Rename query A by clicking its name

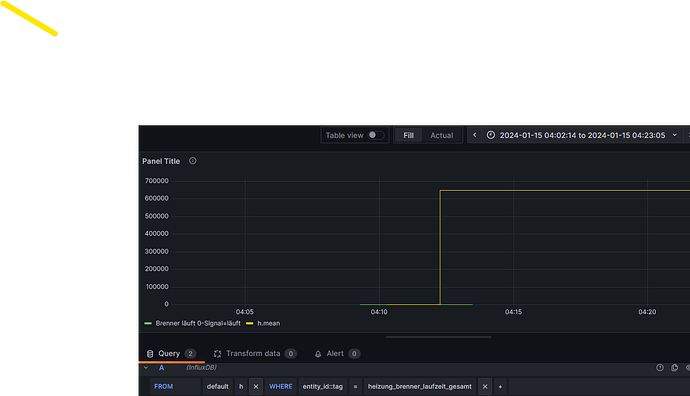161,367
